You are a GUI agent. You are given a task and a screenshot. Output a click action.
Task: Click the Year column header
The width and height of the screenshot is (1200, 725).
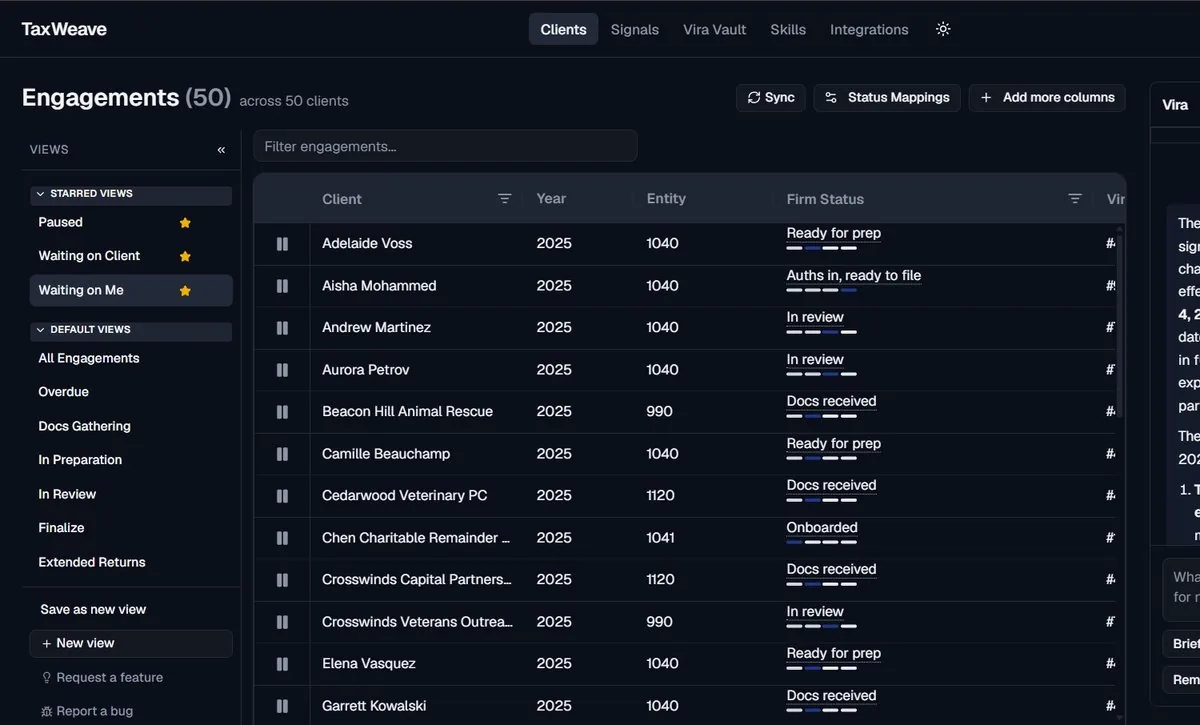pos(551,199)
